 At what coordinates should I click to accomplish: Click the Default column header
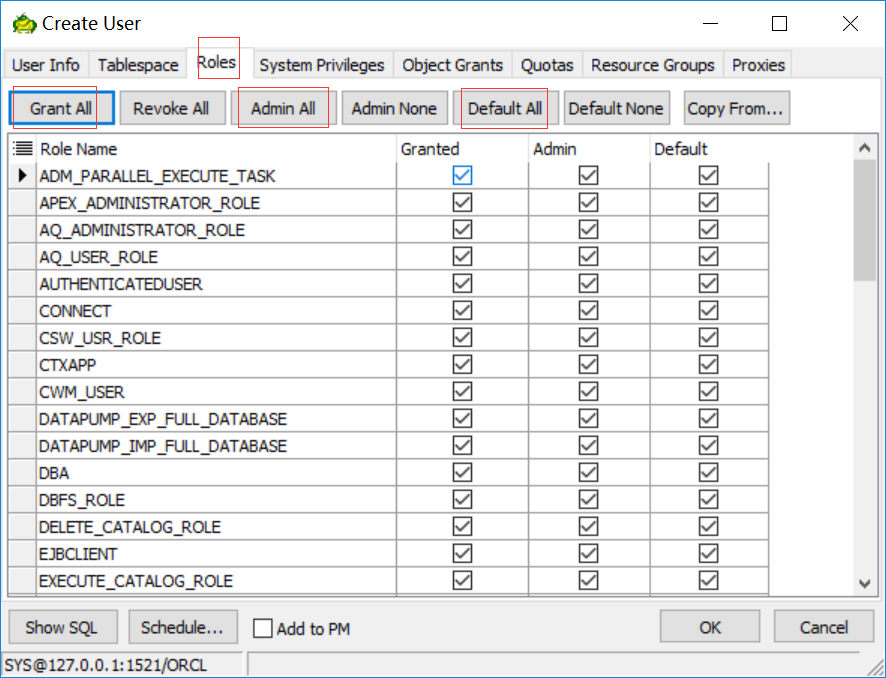[709, 149]
